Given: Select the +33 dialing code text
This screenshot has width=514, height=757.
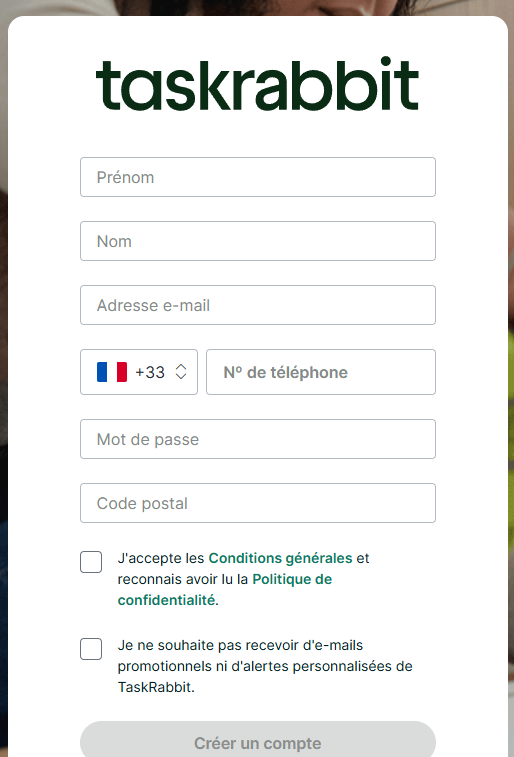Looking at the screenshot, I should (x=150, y=372).
